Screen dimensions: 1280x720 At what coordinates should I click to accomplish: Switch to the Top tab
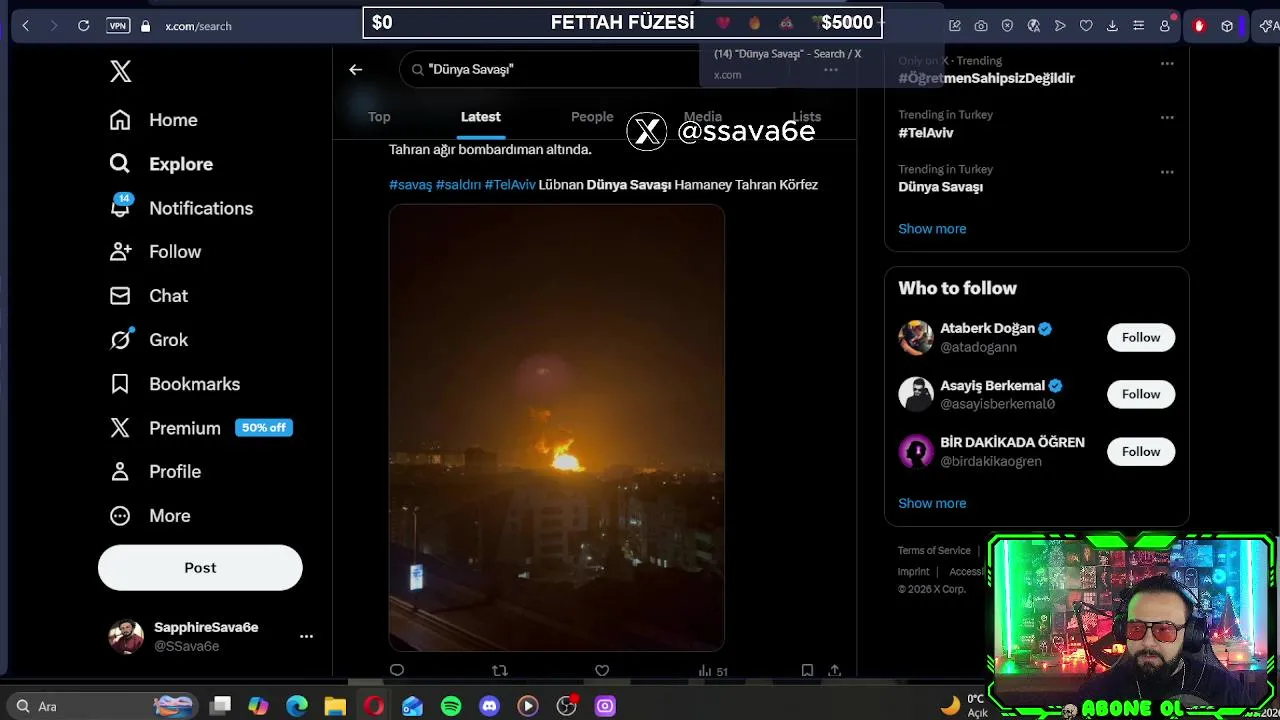(x=379, y=117)
